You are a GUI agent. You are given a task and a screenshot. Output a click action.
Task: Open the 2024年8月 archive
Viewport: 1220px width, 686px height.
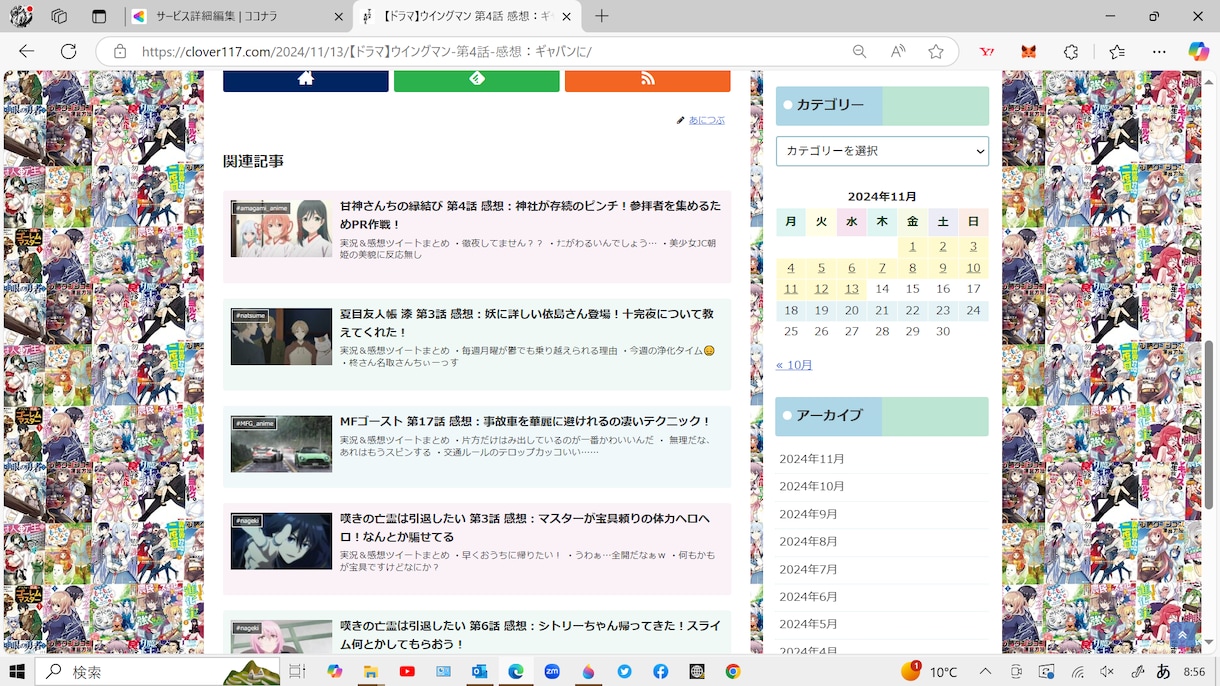coord(808,541)
